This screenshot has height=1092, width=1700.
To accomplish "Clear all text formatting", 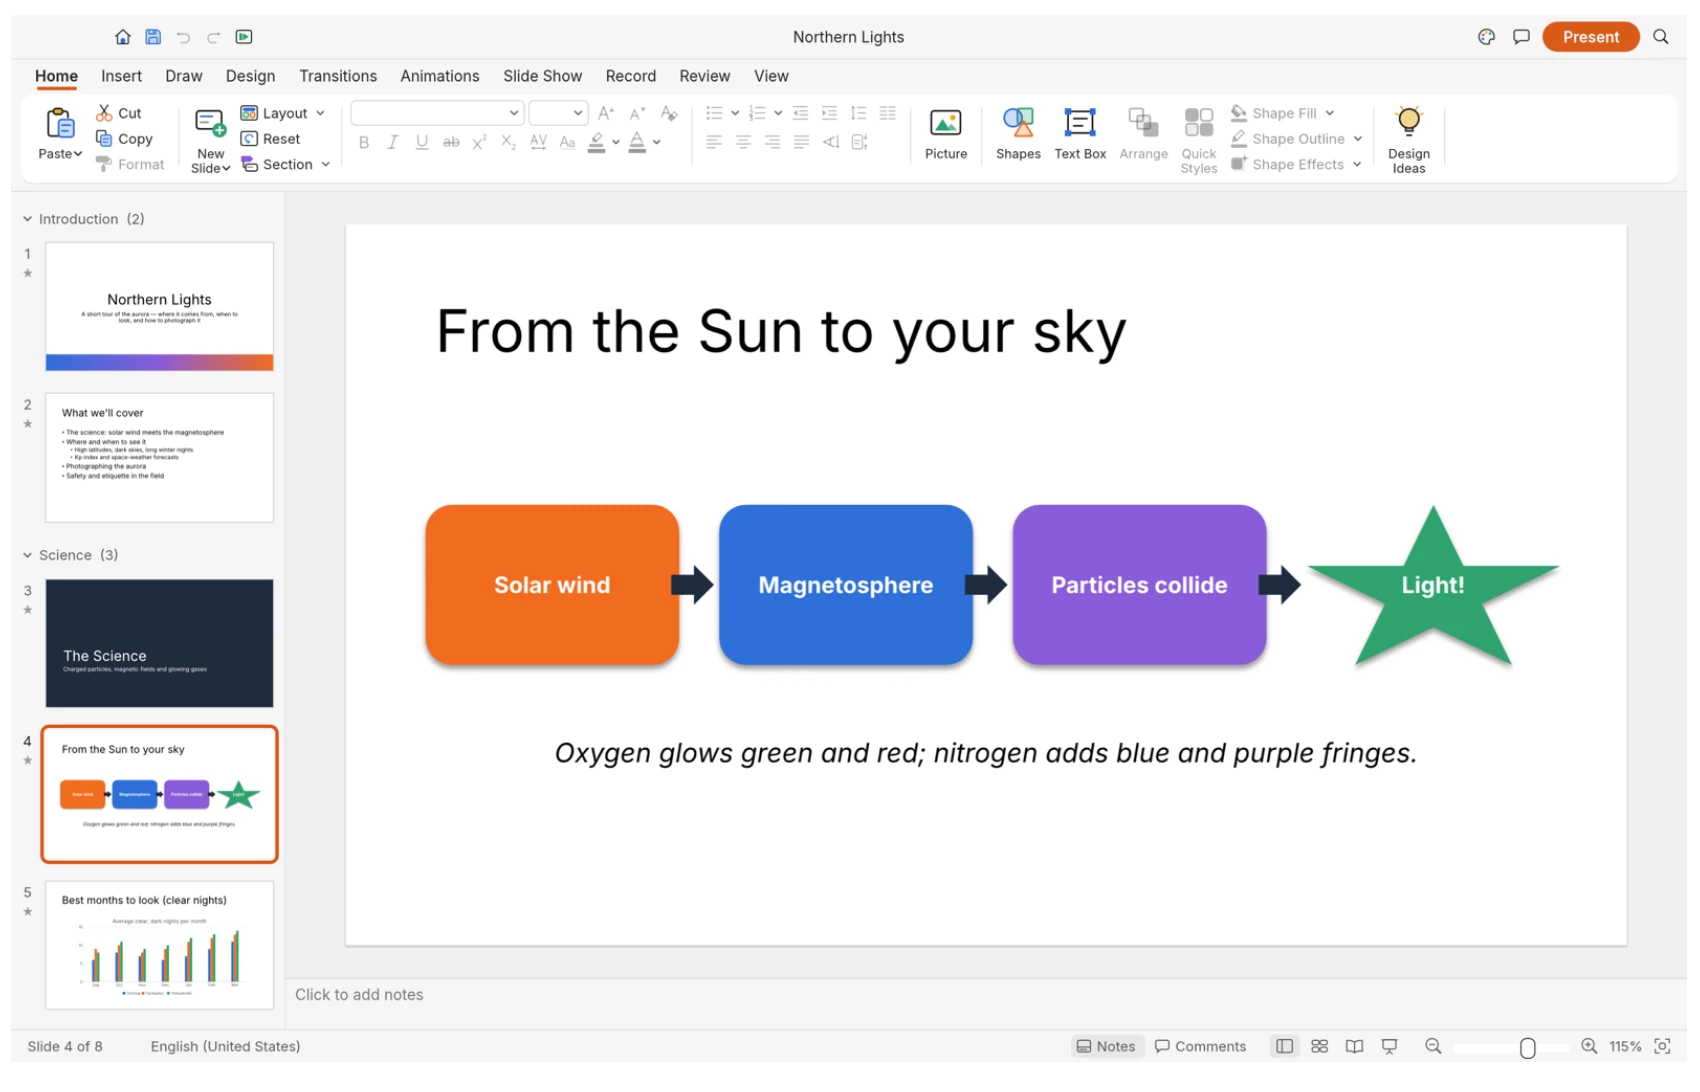I will coord(669,113).
